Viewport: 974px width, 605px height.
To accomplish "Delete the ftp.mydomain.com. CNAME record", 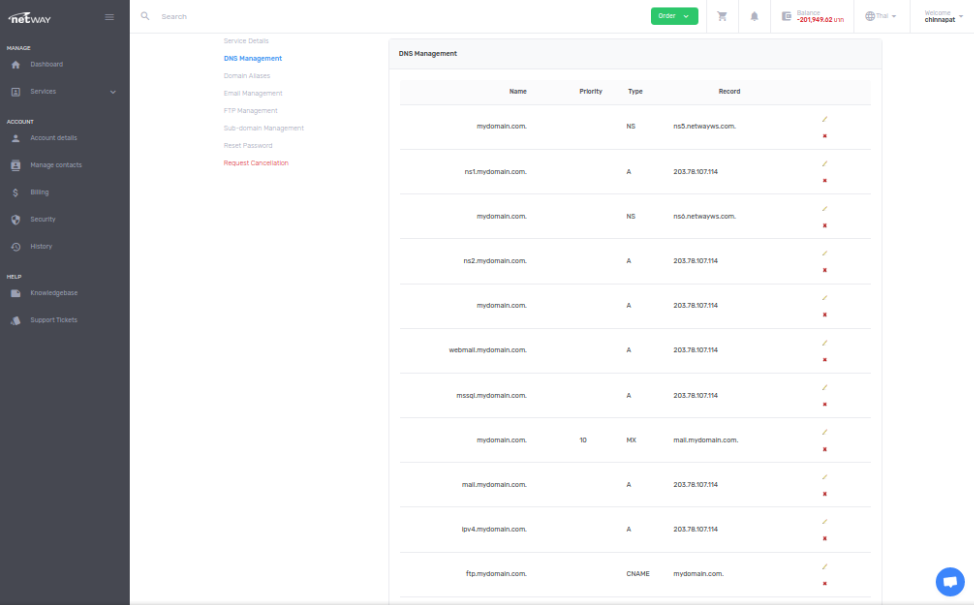I will 824,583.
